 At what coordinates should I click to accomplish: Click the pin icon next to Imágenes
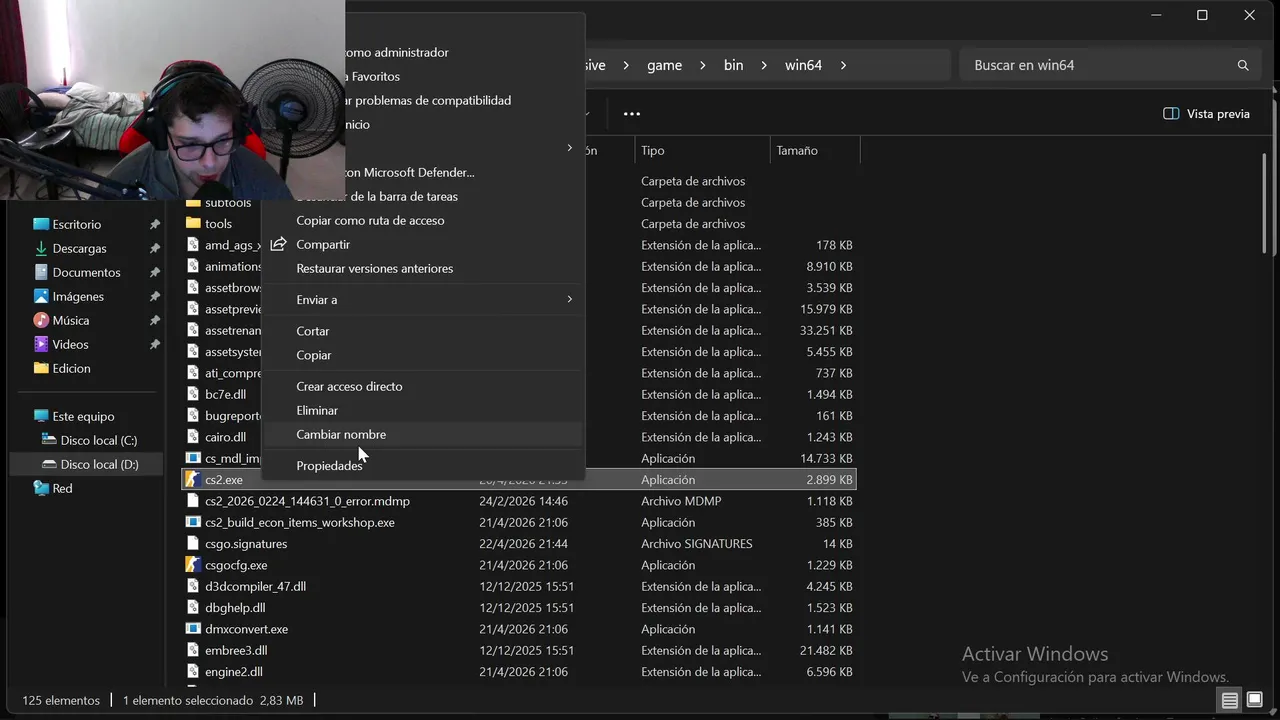[x=154, y=297]
